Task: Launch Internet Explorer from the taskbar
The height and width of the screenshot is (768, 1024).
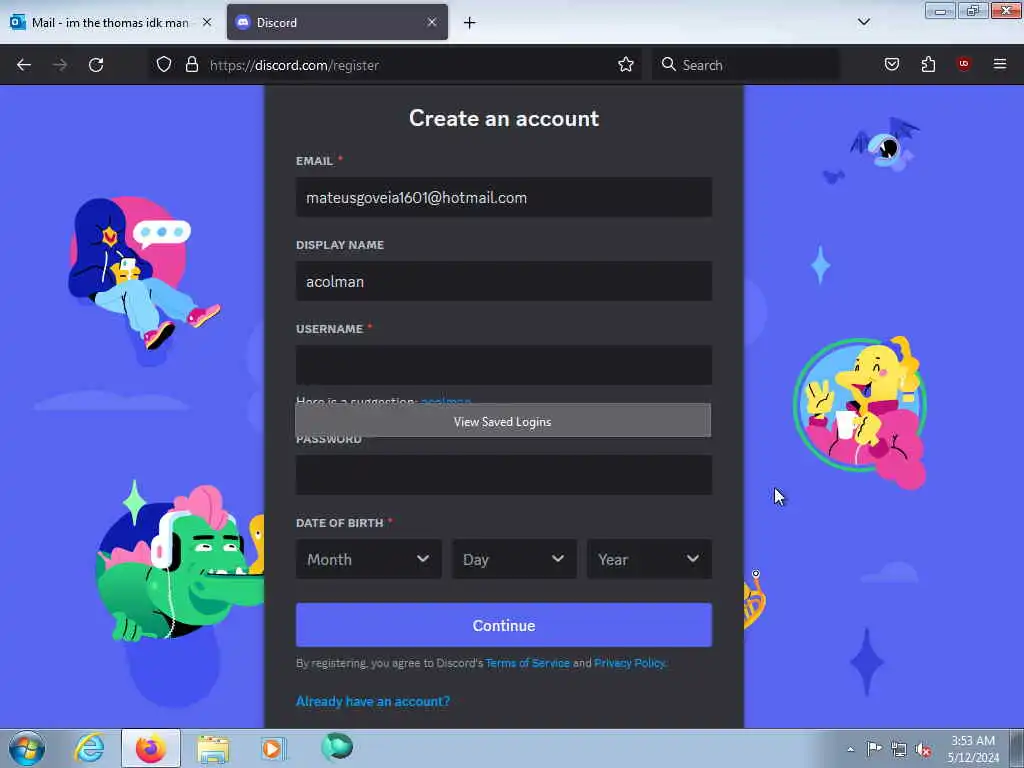Action: tap(89, 748)
